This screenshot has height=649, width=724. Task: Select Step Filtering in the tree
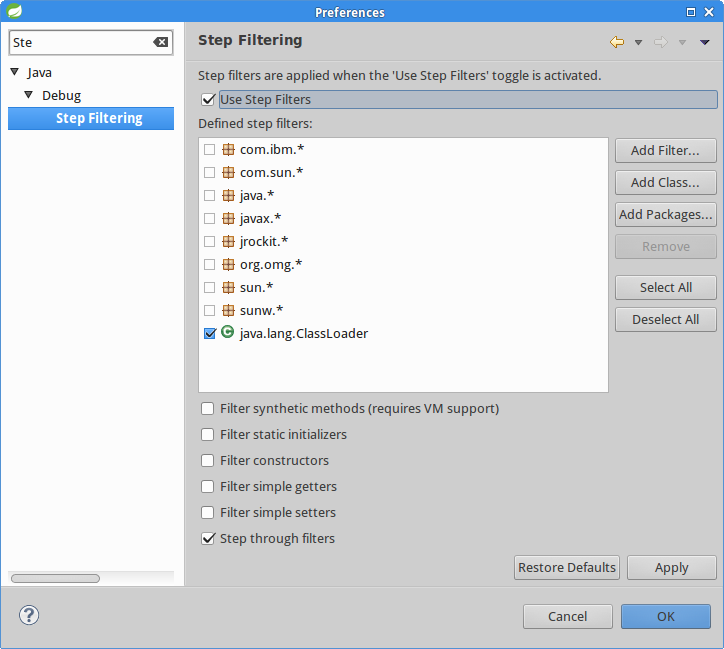(99, 118)
